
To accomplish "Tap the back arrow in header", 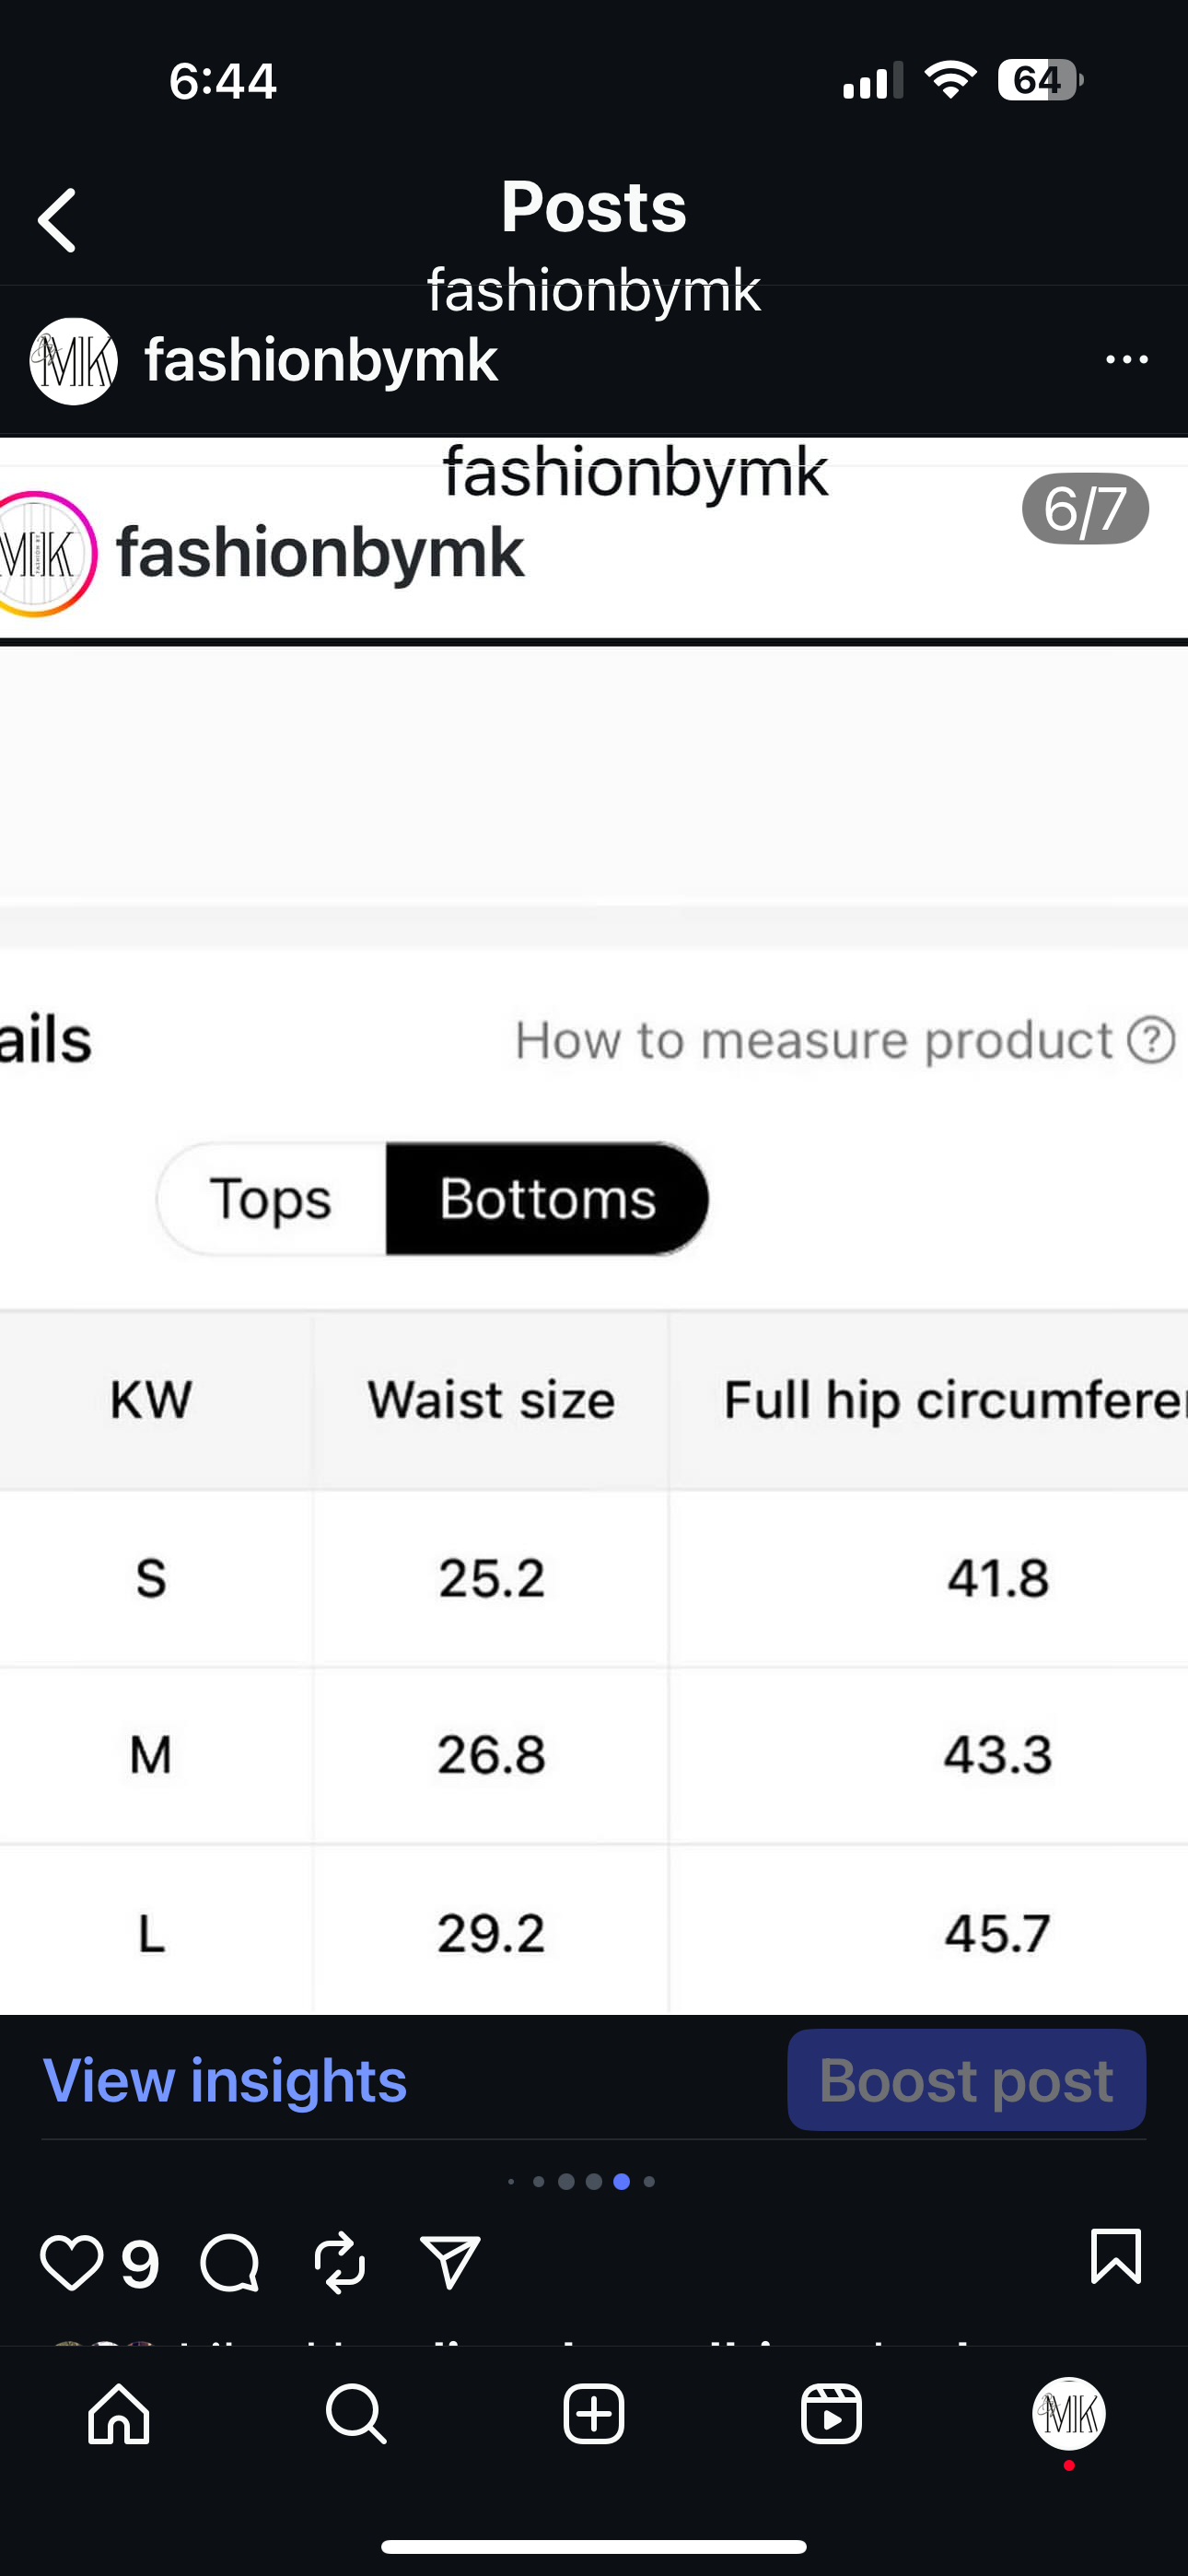I will click(x=57, y=220).
